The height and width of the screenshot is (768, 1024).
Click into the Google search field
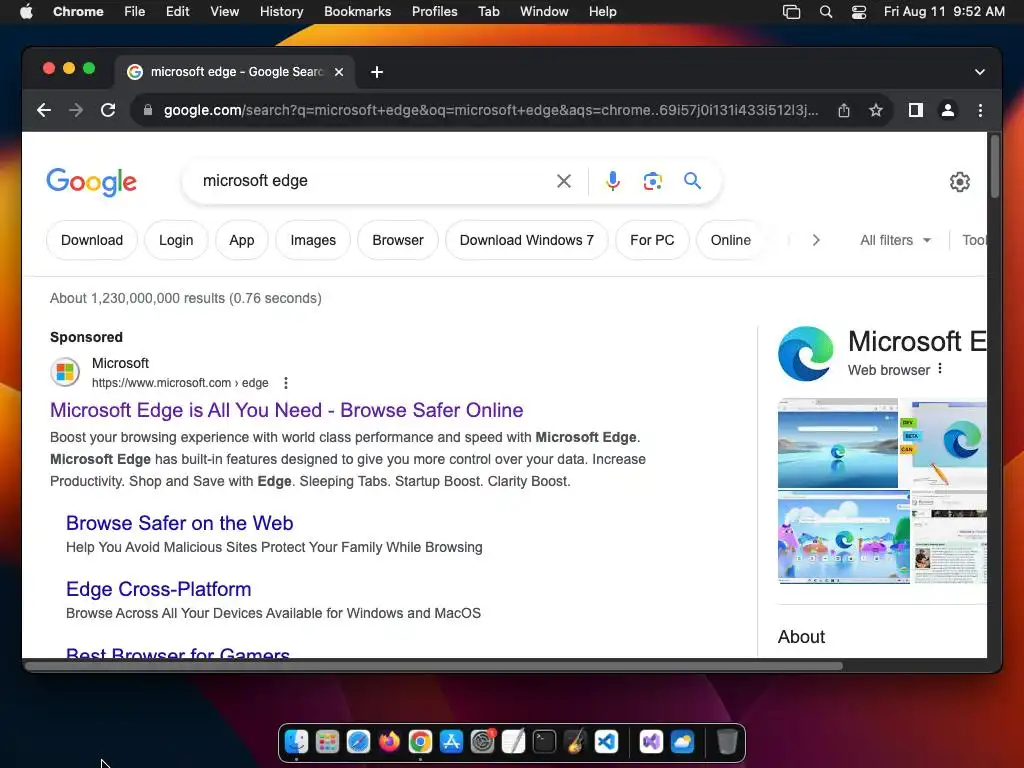pyautogui.click(x=372, y=181)
